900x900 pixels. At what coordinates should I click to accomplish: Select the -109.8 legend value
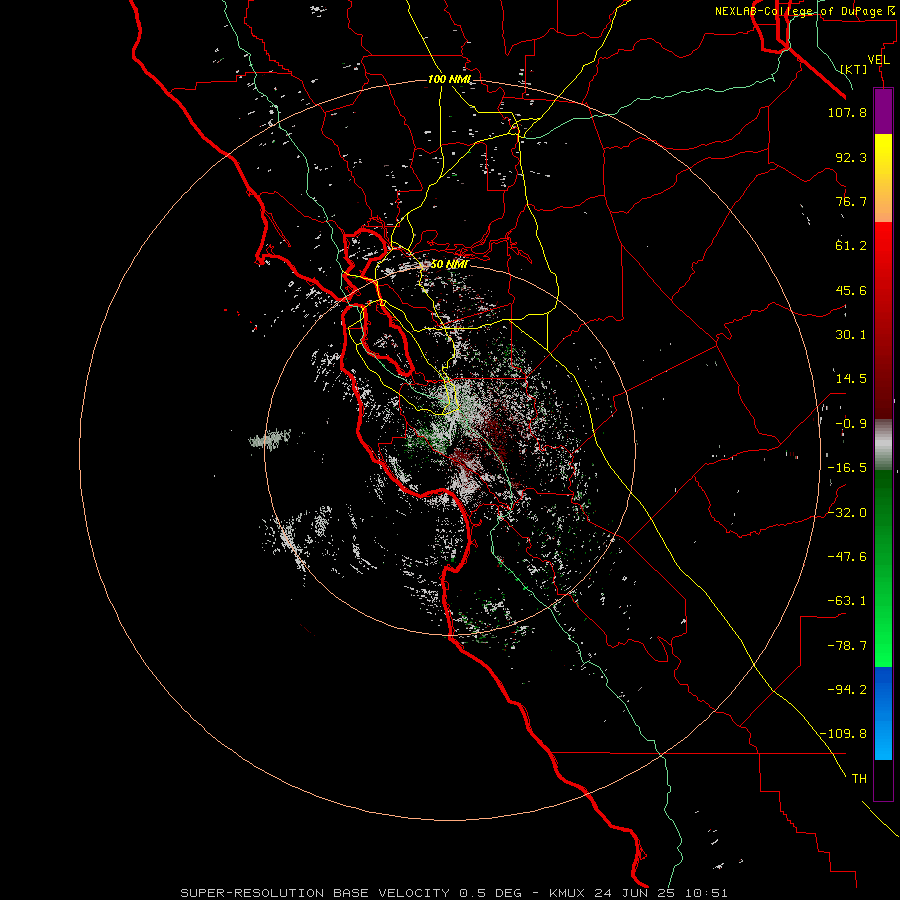[843, 734]
